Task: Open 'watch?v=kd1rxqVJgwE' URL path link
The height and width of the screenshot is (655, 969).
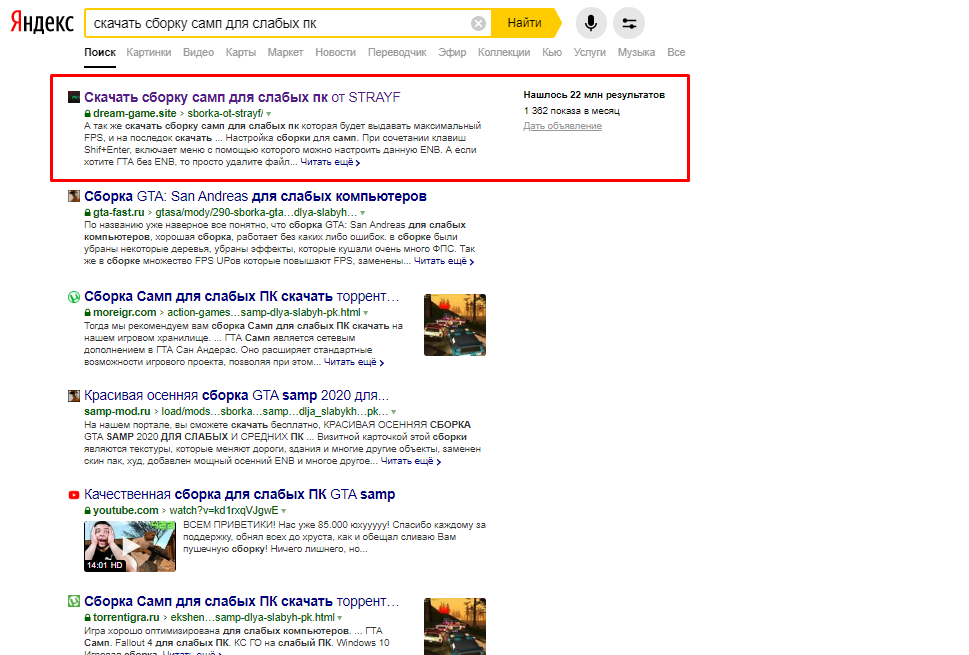Action: (x=224, y=510)
